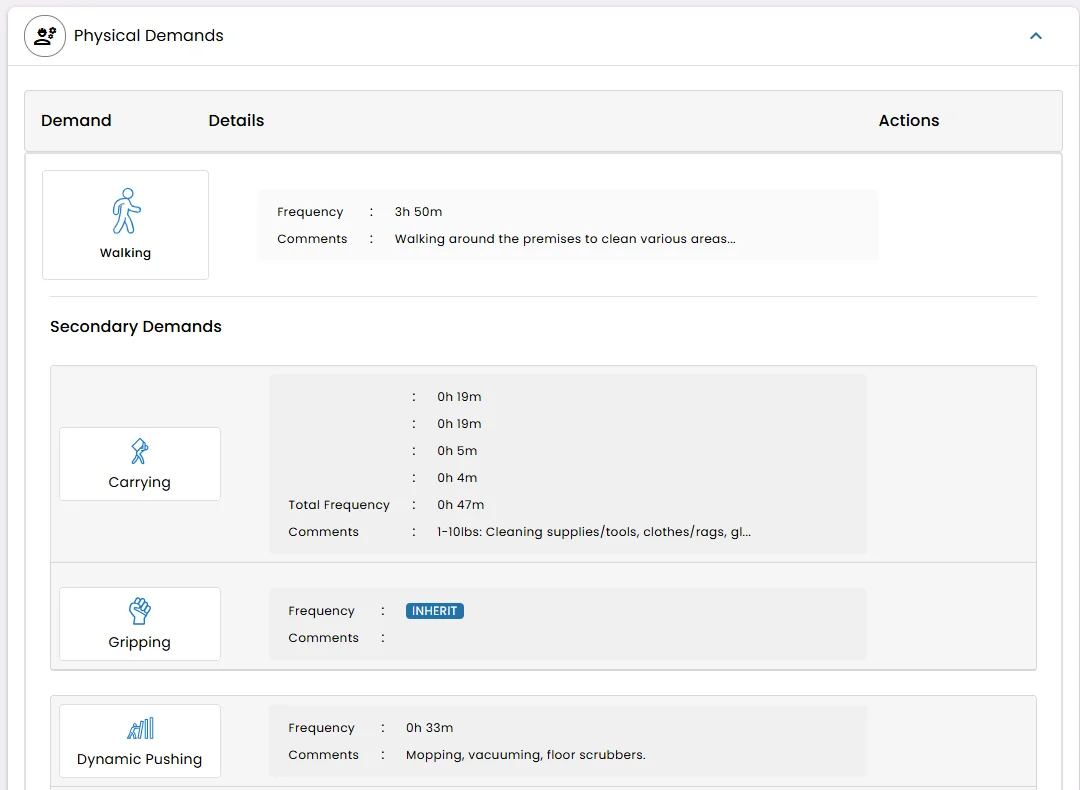Collapse the Physical Demands section chevron

click(x=1036, y=36)
